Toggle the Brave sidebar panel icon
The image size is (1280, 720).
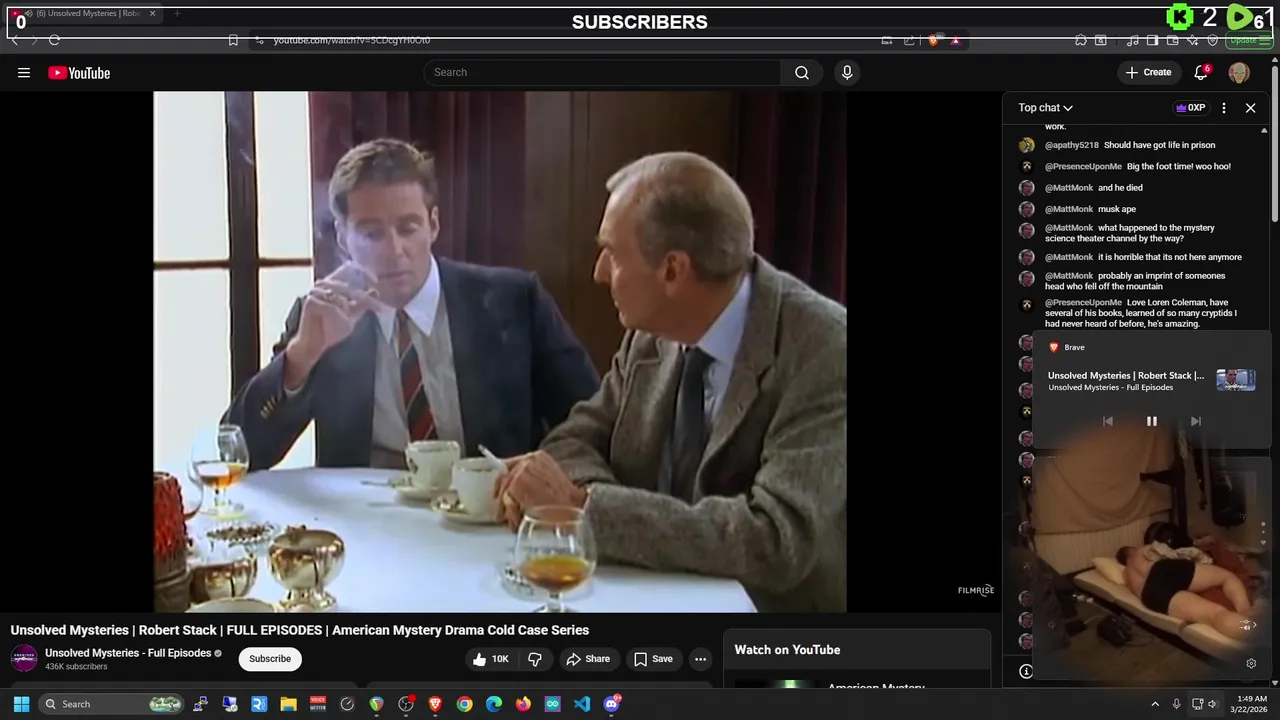(x=1152, y=40)
